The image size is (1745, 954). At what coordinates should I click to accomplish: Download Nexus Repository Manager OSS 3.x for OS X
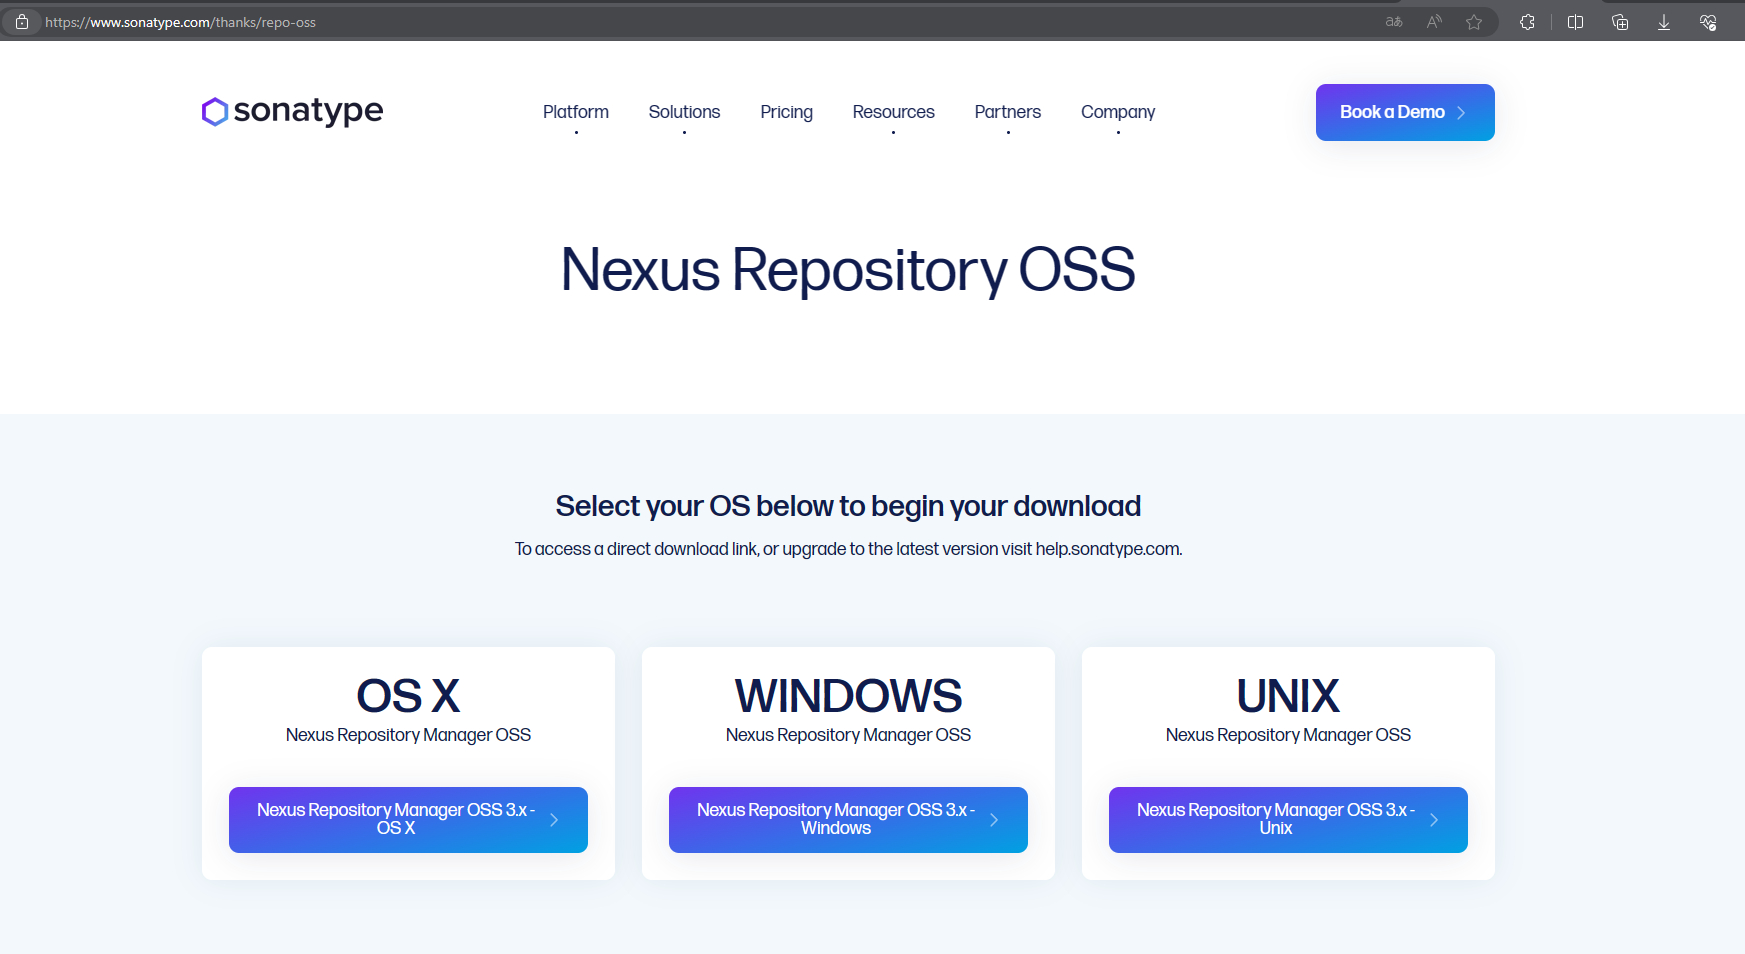(x=408, y=820)
